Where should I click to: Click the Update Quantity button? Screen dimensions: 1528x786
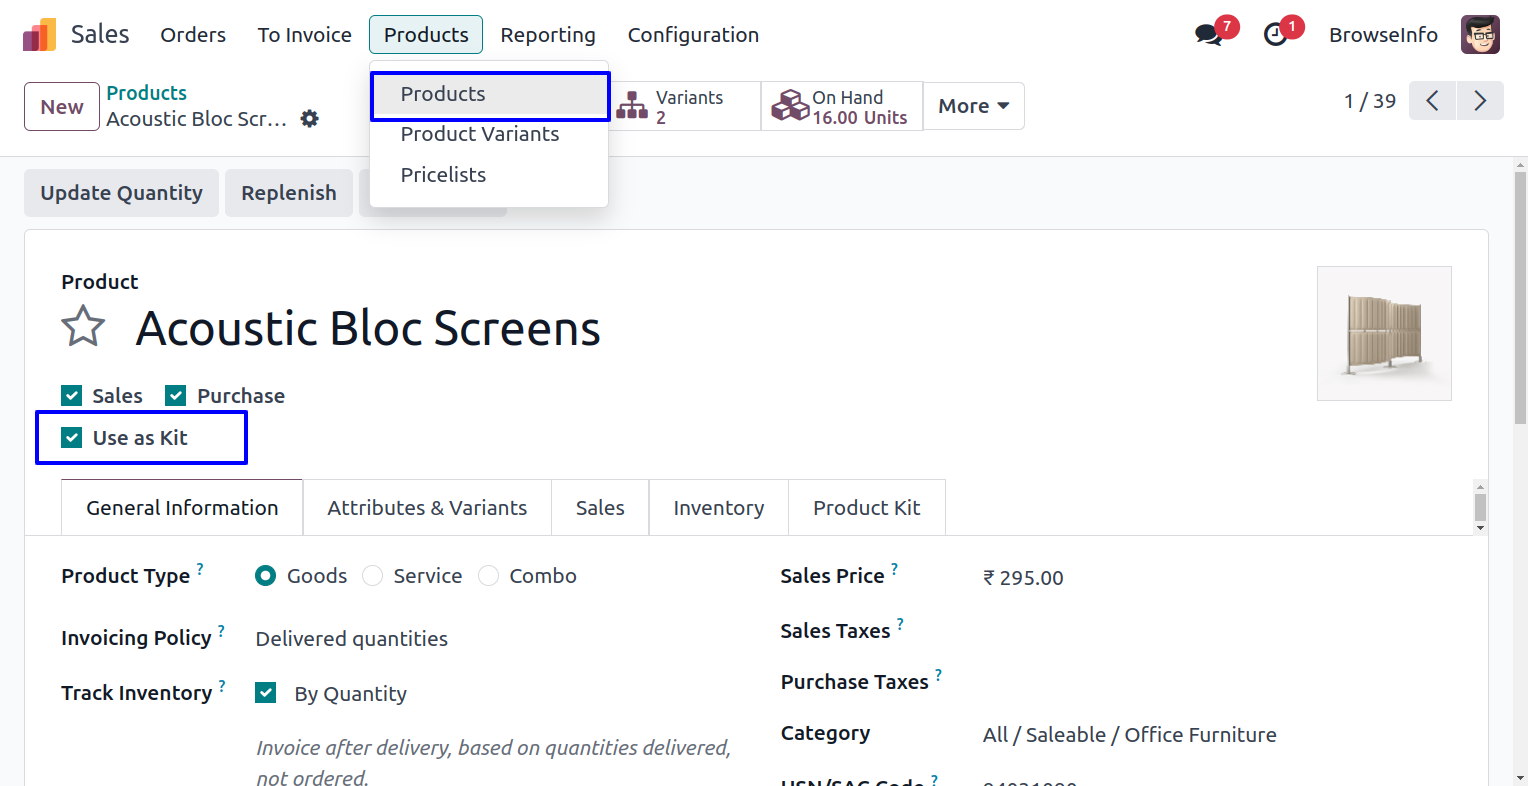tap(121, 193)
